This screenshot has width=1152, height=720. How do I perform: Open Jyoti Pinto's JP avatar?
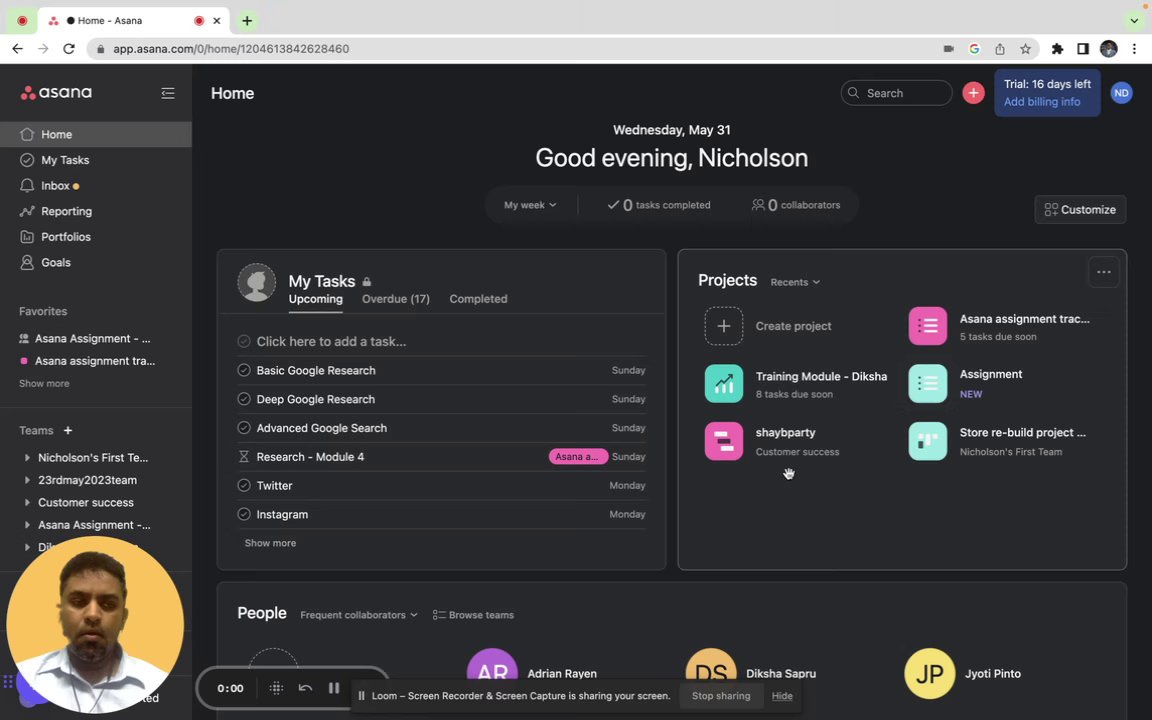929,673
